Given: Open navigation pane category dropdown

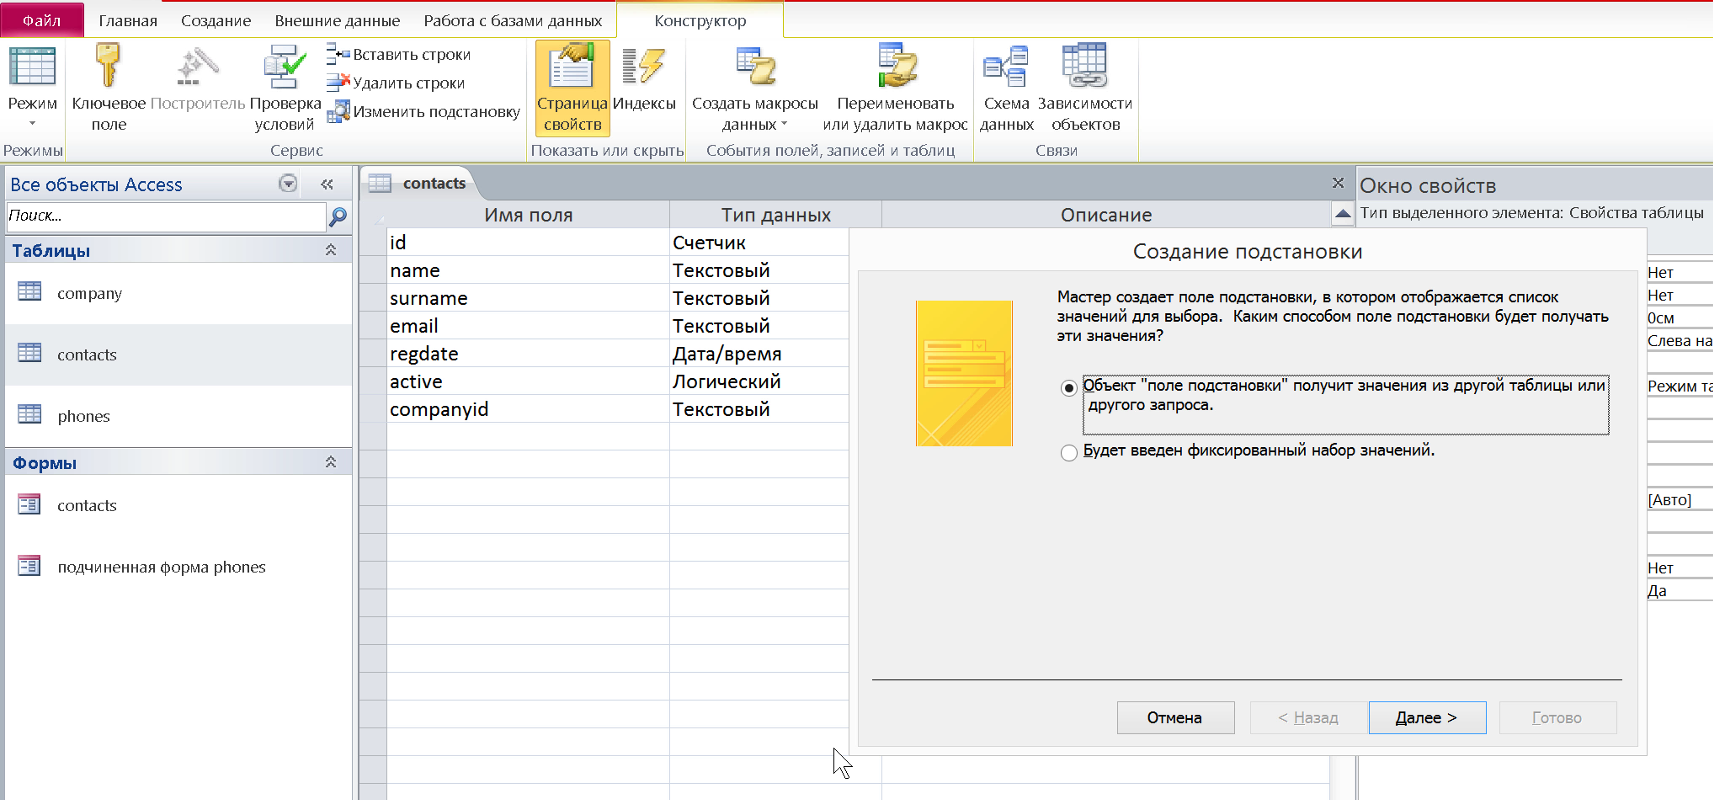Looking at the screenshot, I should tap(288, 184).
